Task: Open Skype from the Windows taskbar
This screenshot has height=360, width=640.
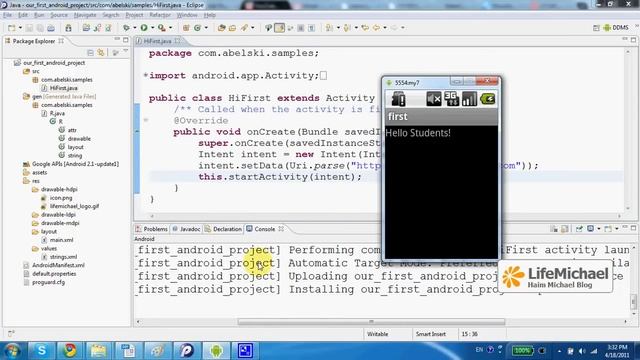Action: tap(42, 351)
